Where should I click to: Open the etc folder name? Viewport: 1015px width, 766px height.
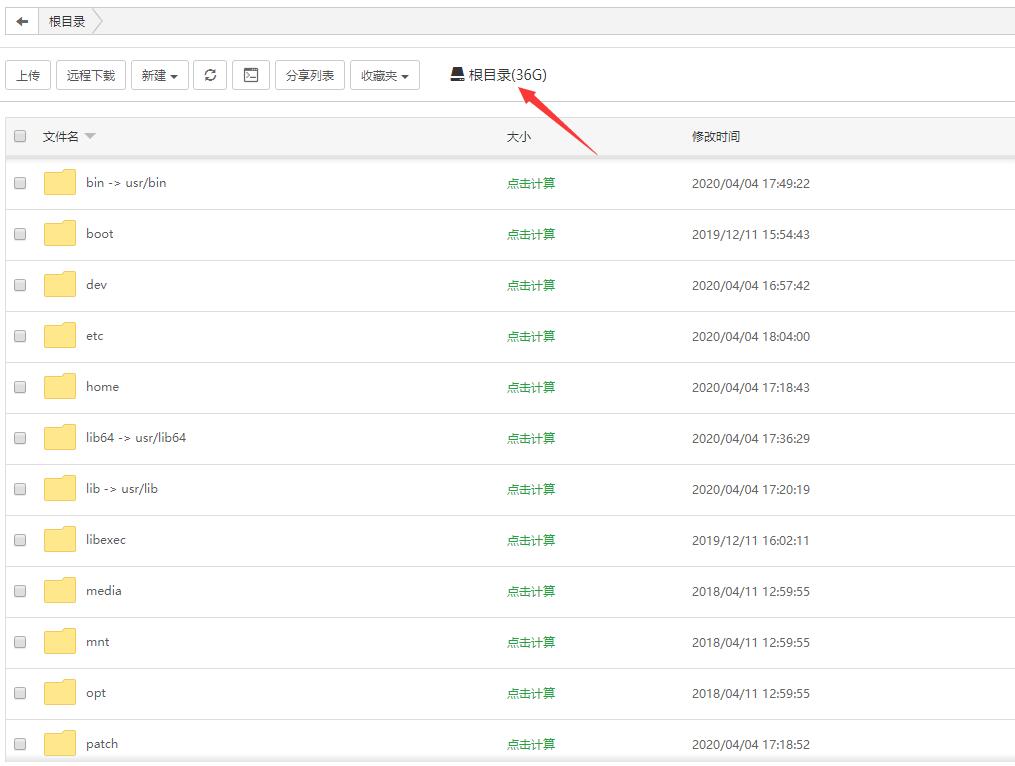[x=95, y=335]
